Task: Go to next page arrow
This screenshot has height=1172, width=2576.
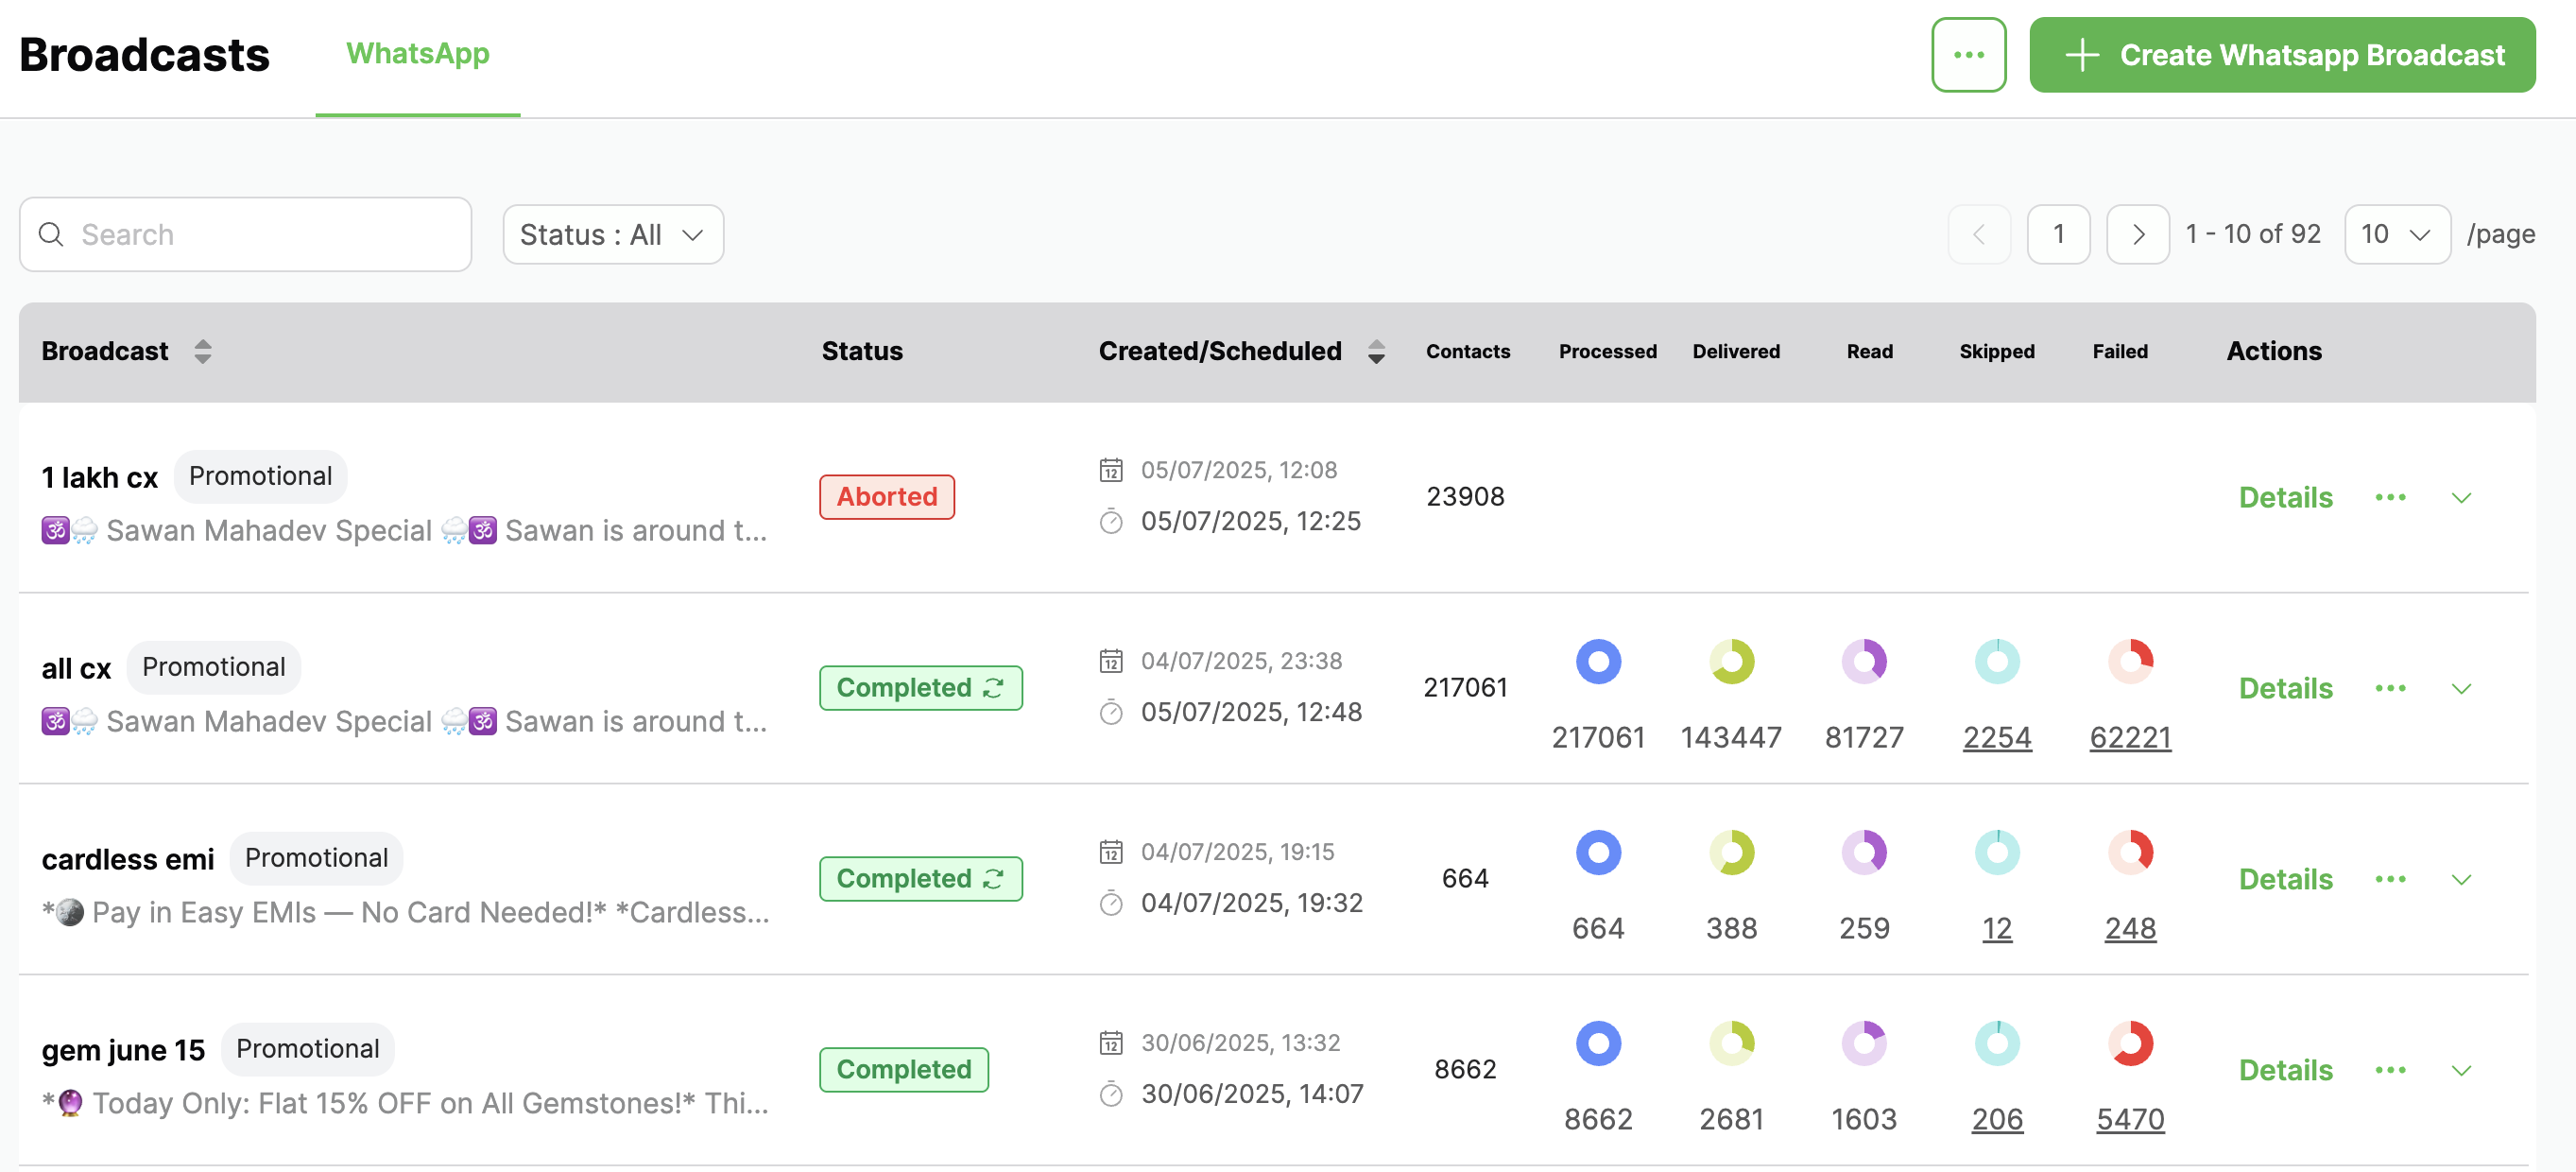Action: coord(2137,235)
